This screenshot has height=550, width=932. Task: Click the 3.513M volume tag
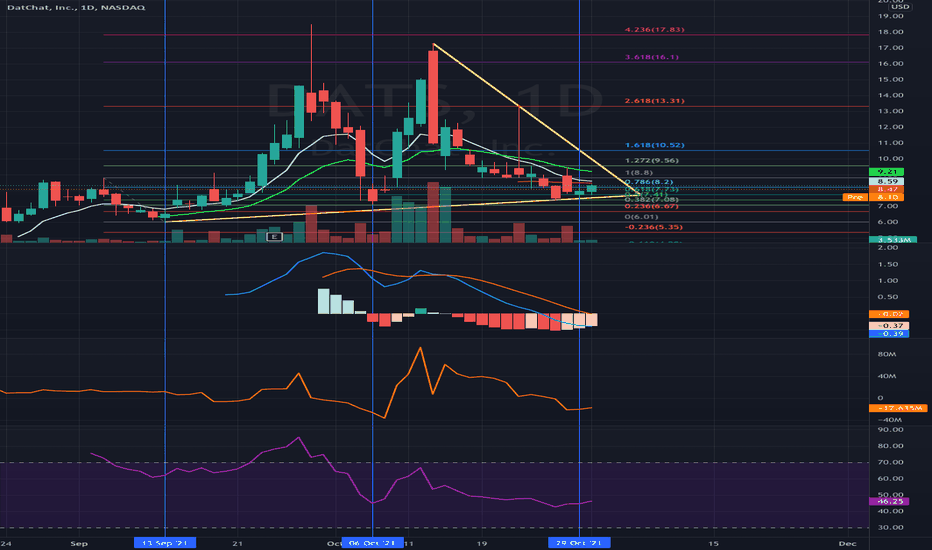coord(893,240)
